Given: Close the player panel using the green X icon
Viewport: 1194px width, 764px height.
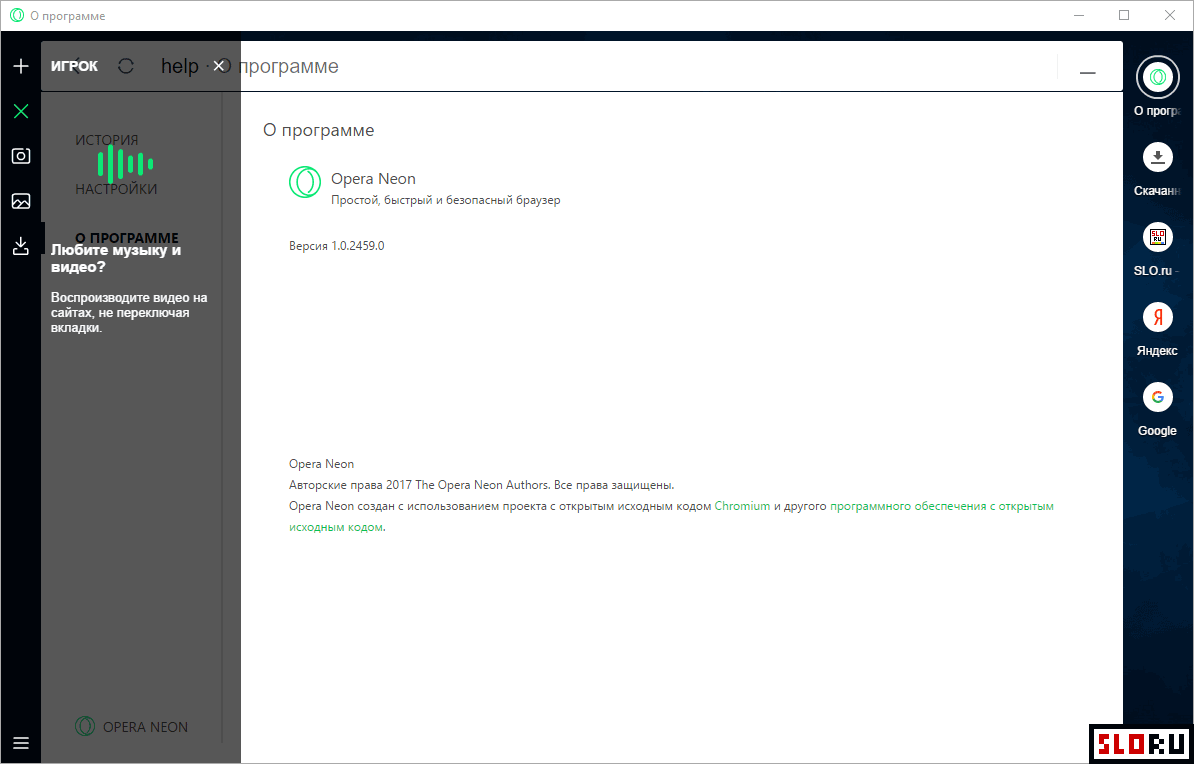Looking at the screenshot, I should (21, 112).
